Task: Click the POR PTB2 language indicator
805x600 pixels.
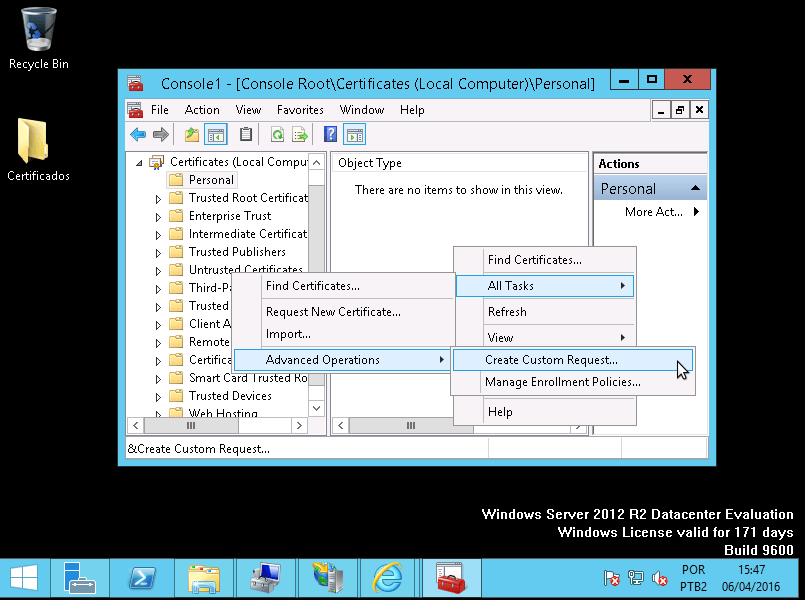Action: click(x=694, y=578)
